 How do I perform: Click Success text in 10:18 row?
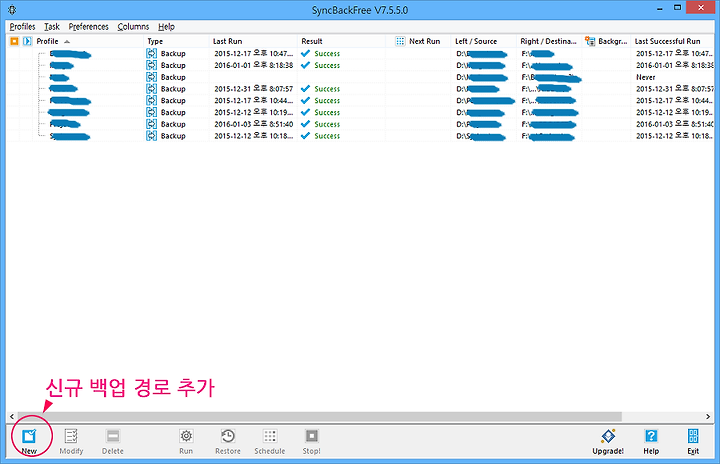click(x=327, y=136)
